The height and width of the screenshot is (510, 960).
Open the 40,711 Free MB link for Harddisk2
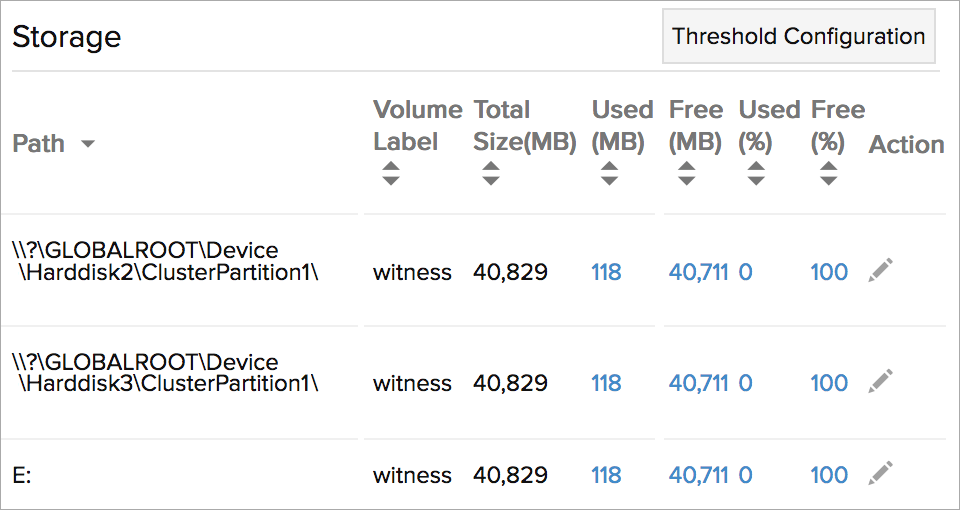(x=698, y=272)
